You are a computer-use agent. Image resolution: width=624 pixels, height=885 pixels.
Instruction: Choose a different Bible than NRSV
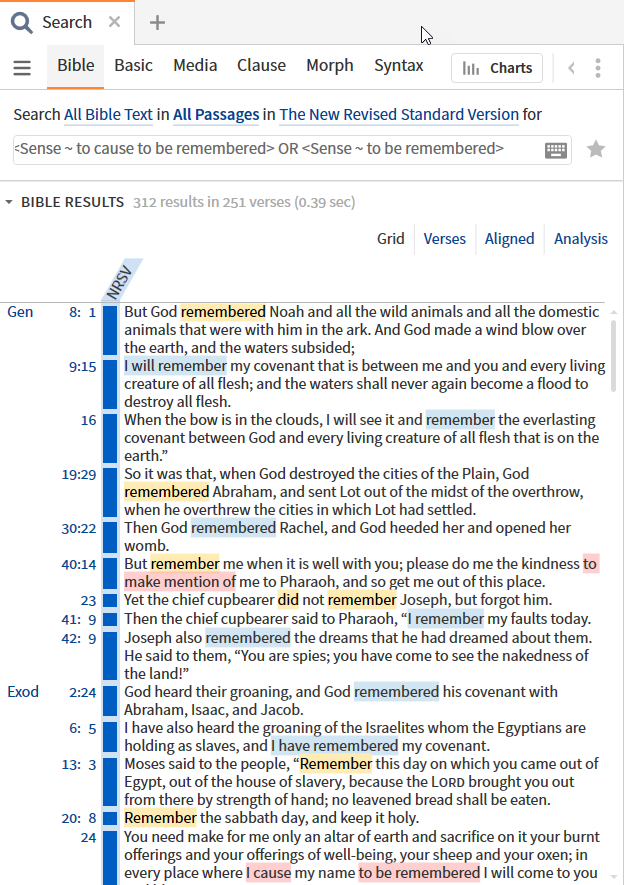(399, 115)
